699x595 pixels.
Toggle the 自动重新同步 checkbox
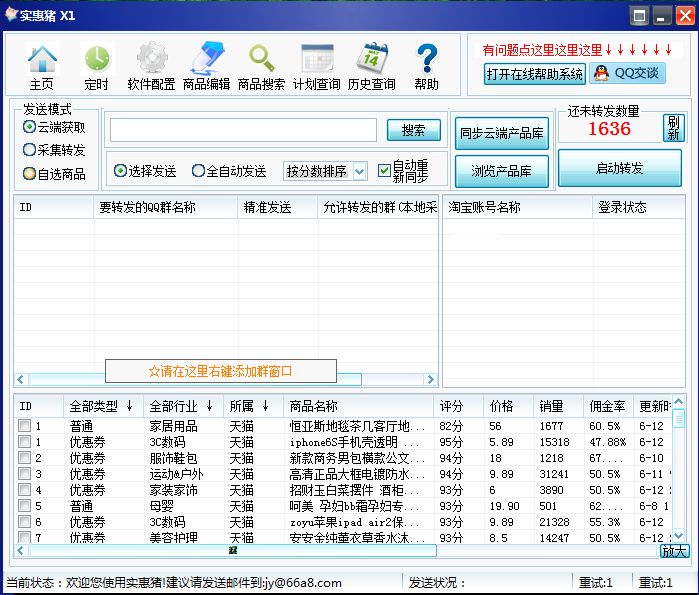(x=384, y=171)
